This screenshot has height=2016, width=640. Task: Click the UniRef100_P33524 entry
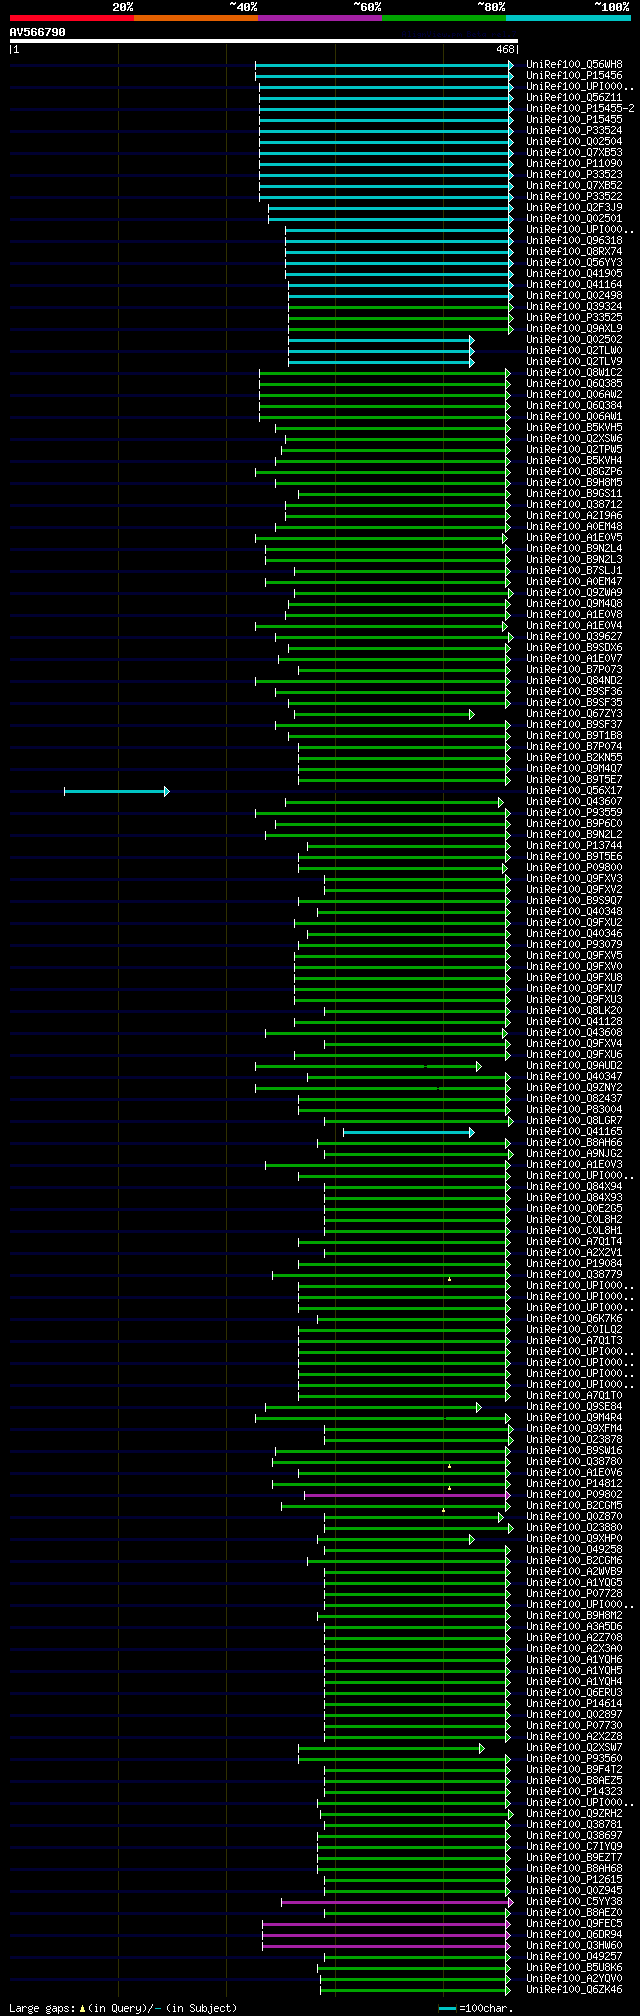coord(574,130)
